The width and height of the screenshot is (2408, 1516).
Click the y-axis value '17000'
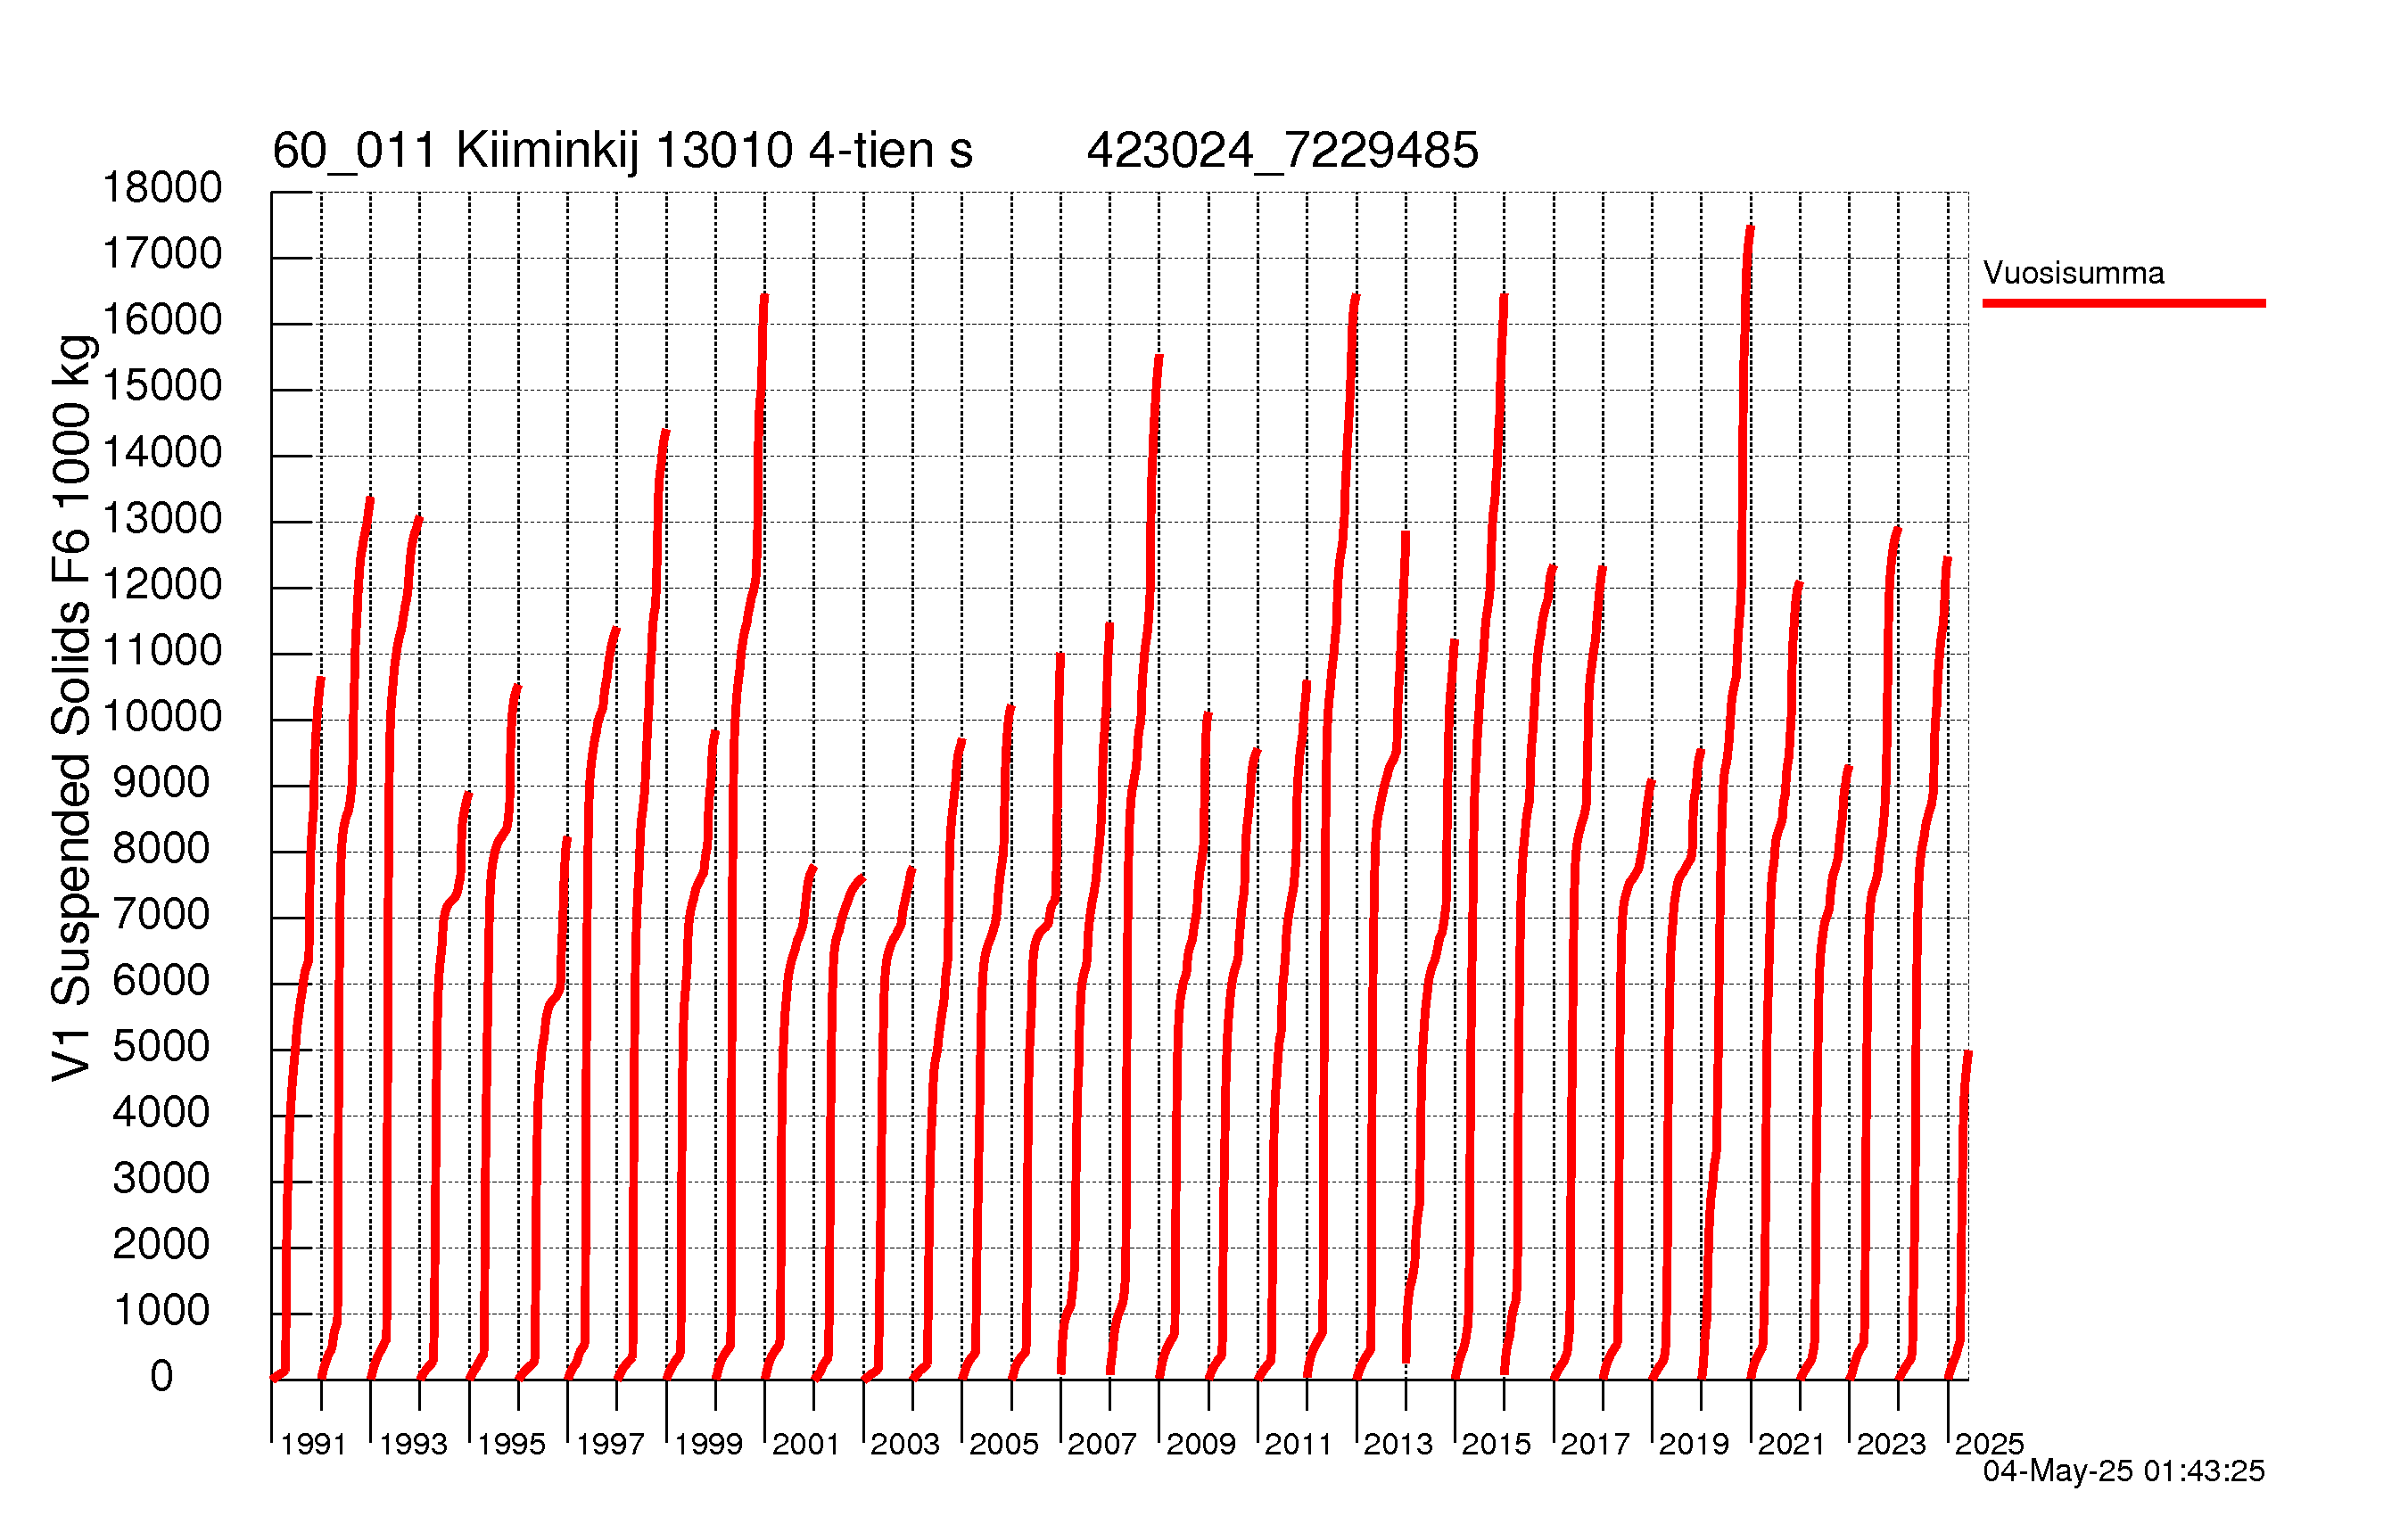pyautogui.click(x=162, y=254)
